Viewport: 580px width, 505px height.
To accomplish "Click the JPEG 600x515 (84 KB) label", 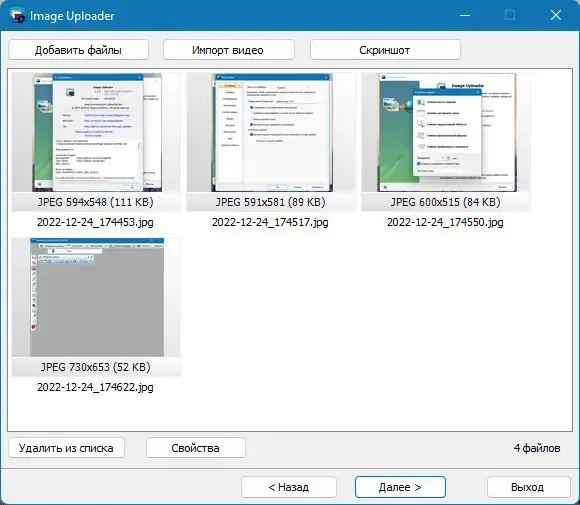I will [x=445, y=202].
